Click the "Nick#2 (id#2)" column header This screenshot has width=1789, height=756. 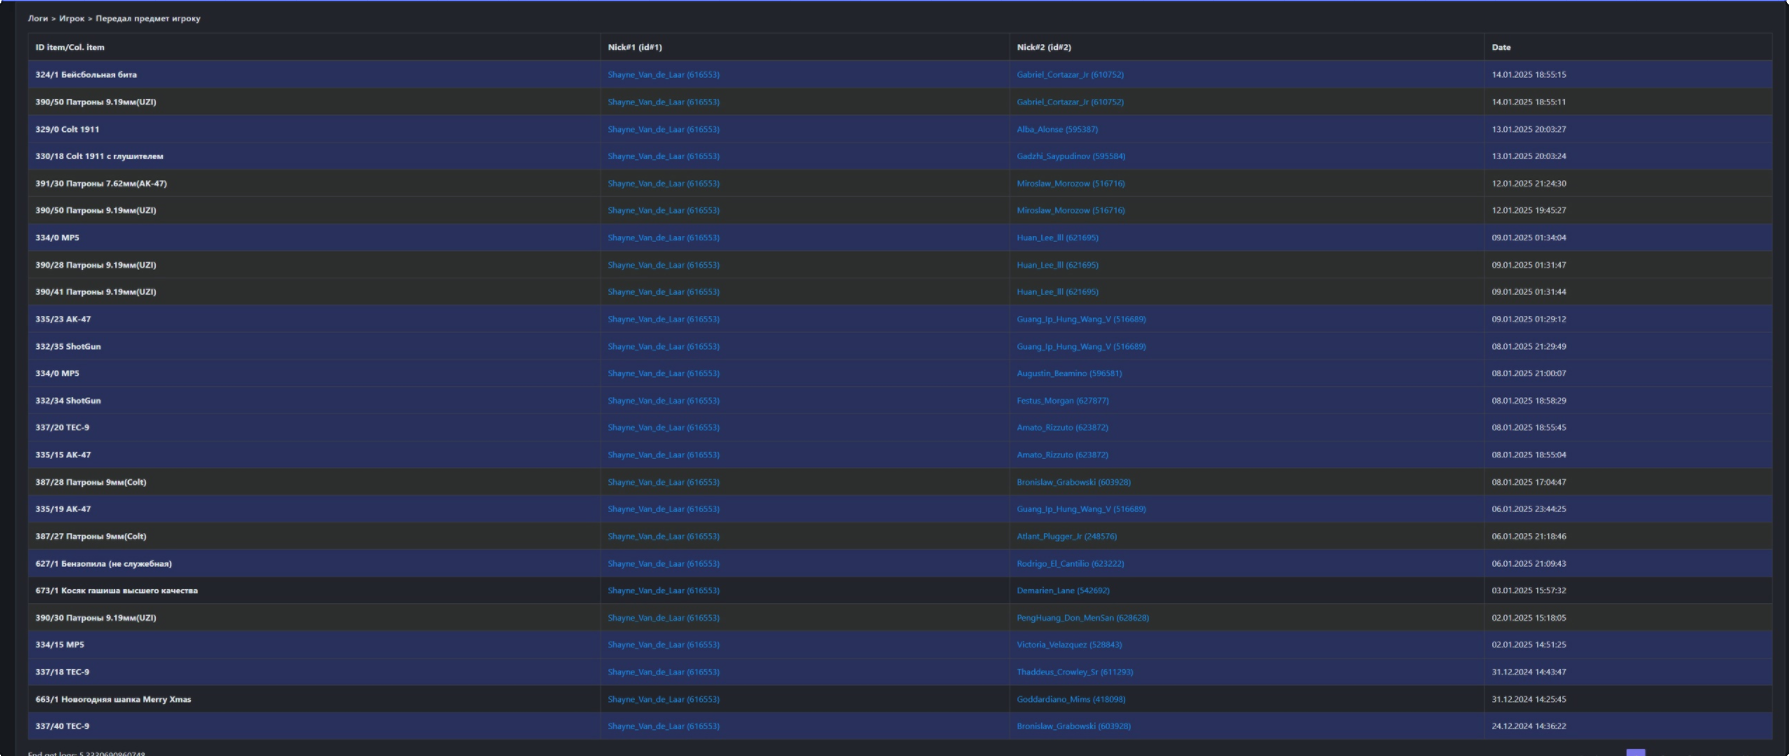(1043, 47)
